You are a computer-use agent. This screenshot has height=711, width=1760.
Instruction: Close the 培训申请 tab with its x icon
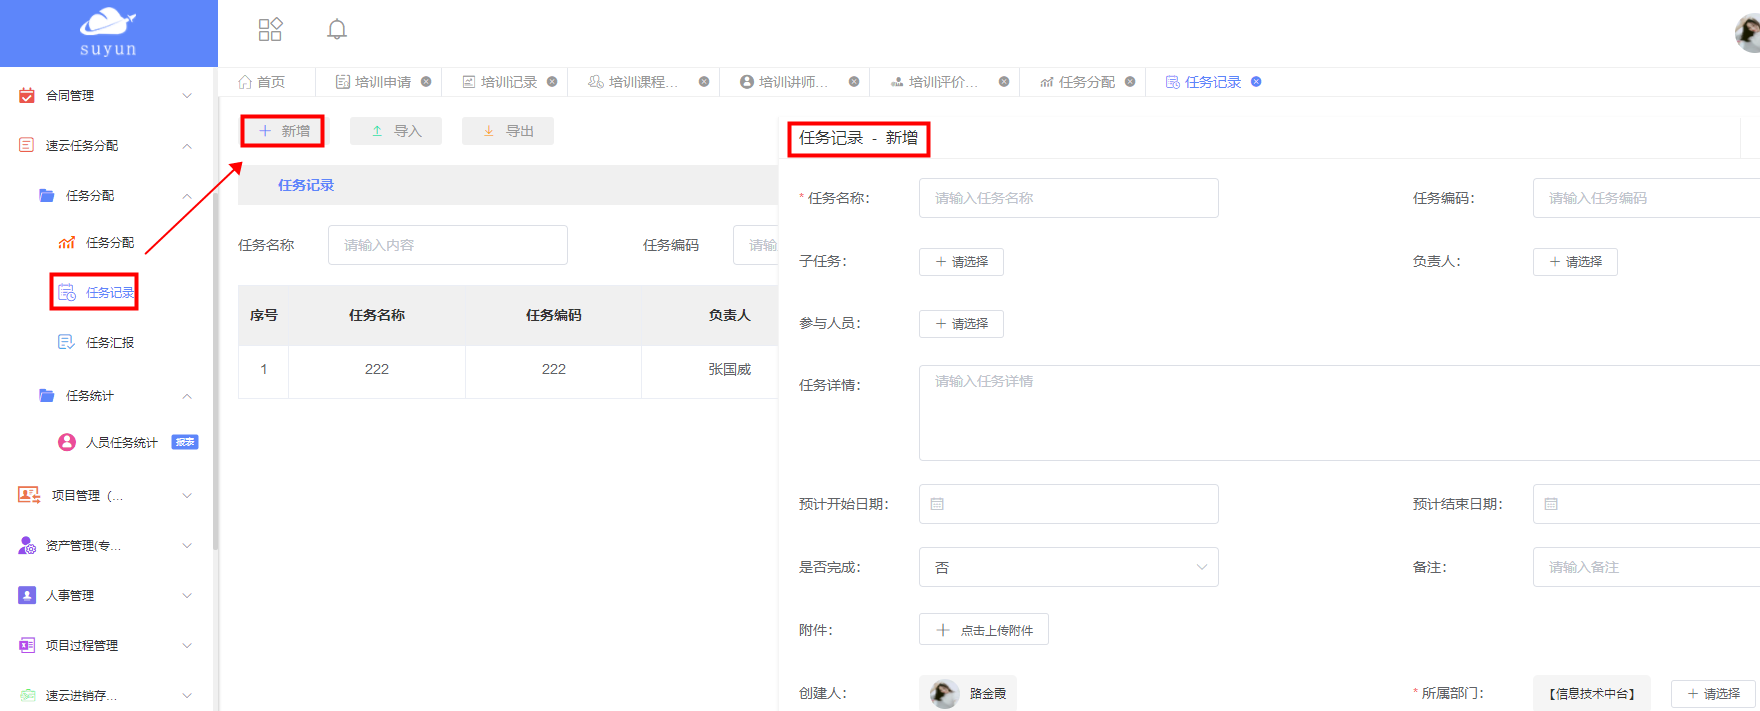click(x=426, y=82)
